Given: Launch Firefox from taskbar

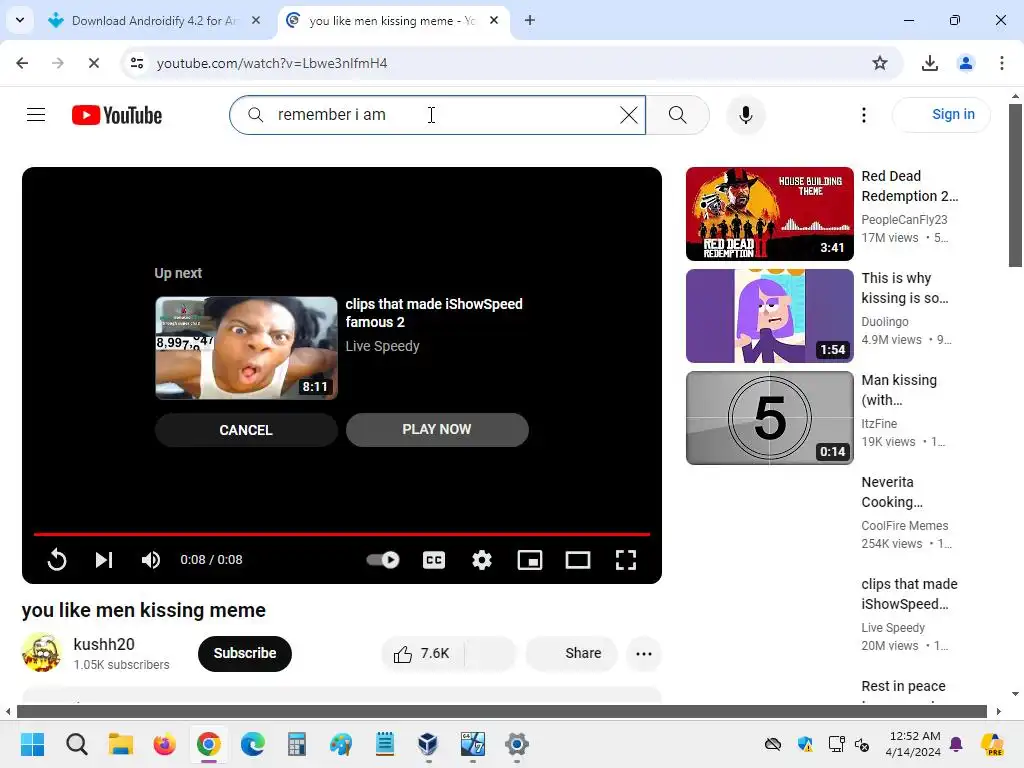Looking at the screenshot, I should tap(165, 744).
